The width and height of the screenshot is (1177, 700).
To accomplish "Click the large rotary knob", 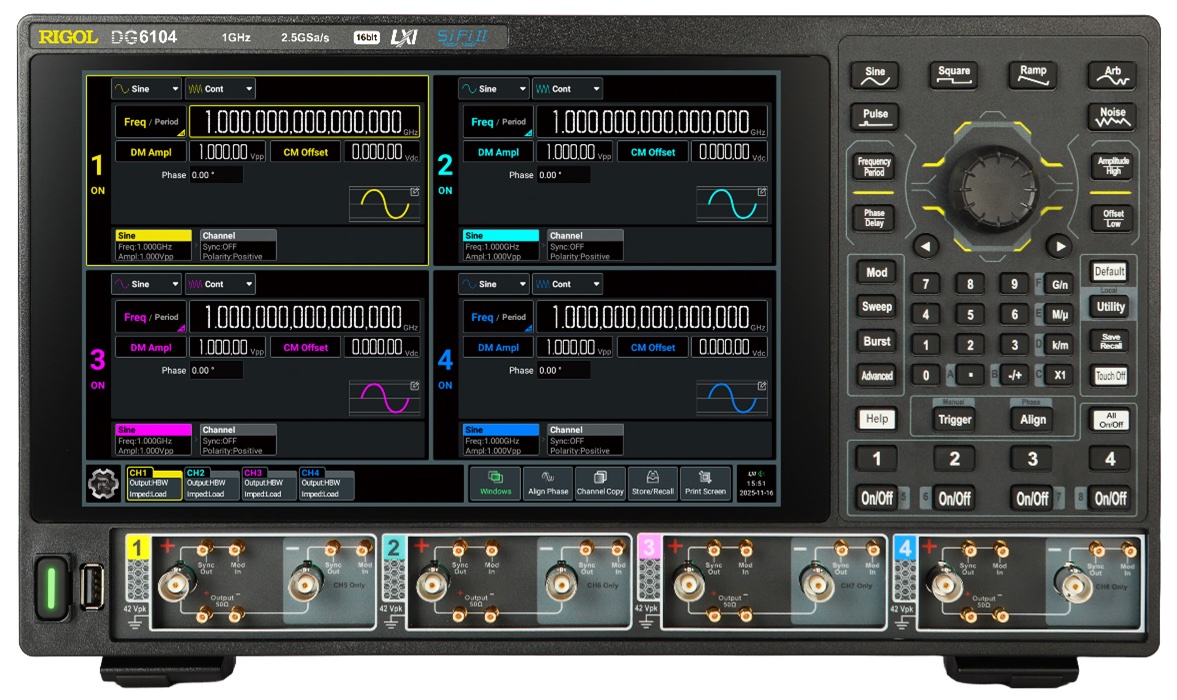I will [992, 188].
